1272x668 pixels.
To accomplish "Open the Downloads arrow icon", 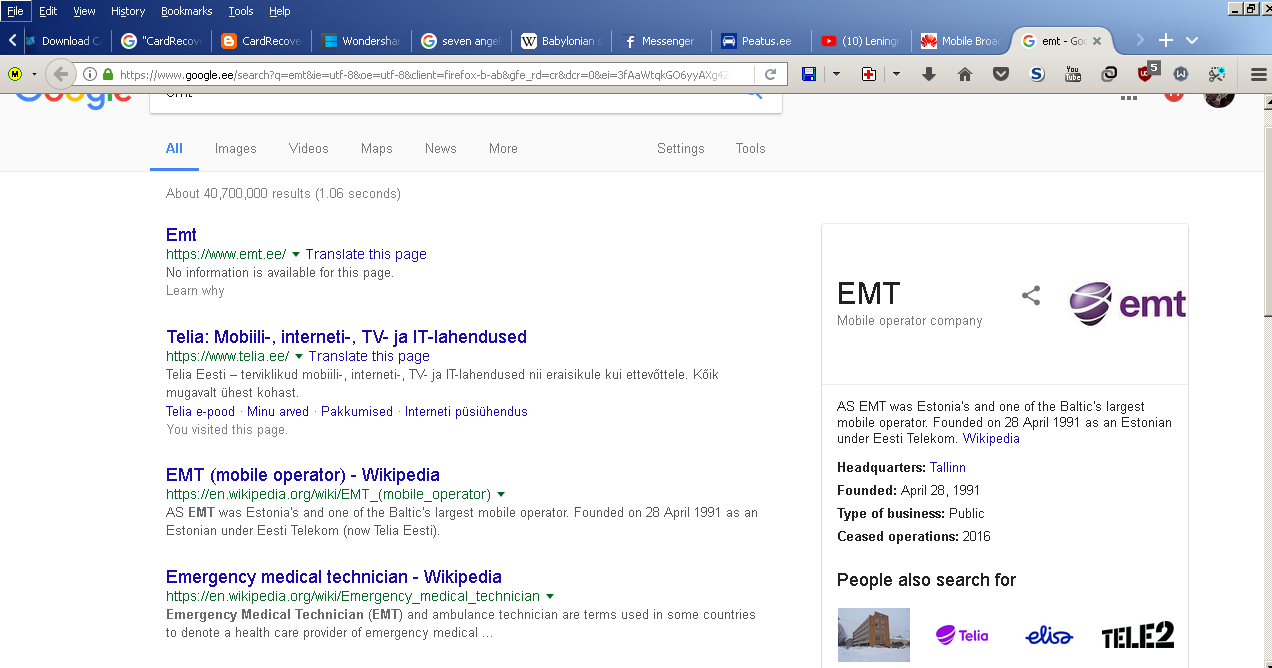I will [x=929, y=74].
